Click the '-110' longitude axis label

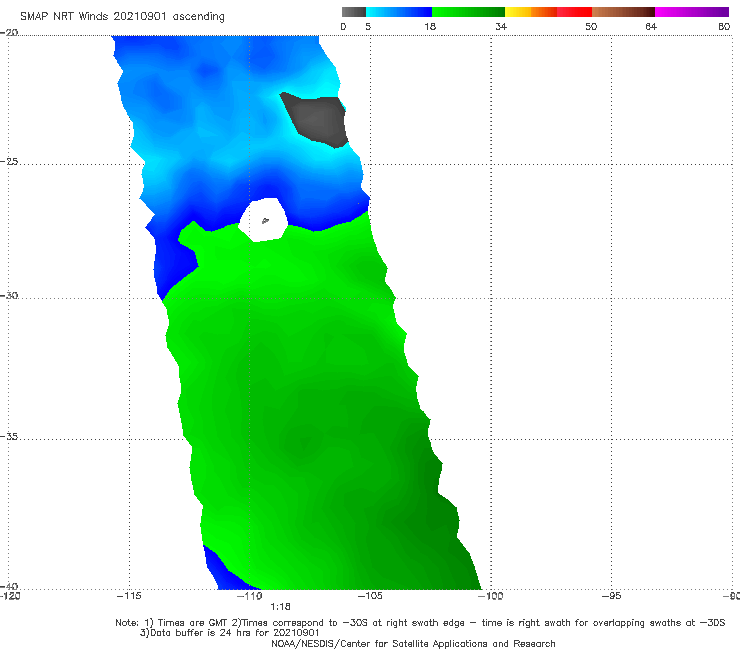click(x=250, y=596)
